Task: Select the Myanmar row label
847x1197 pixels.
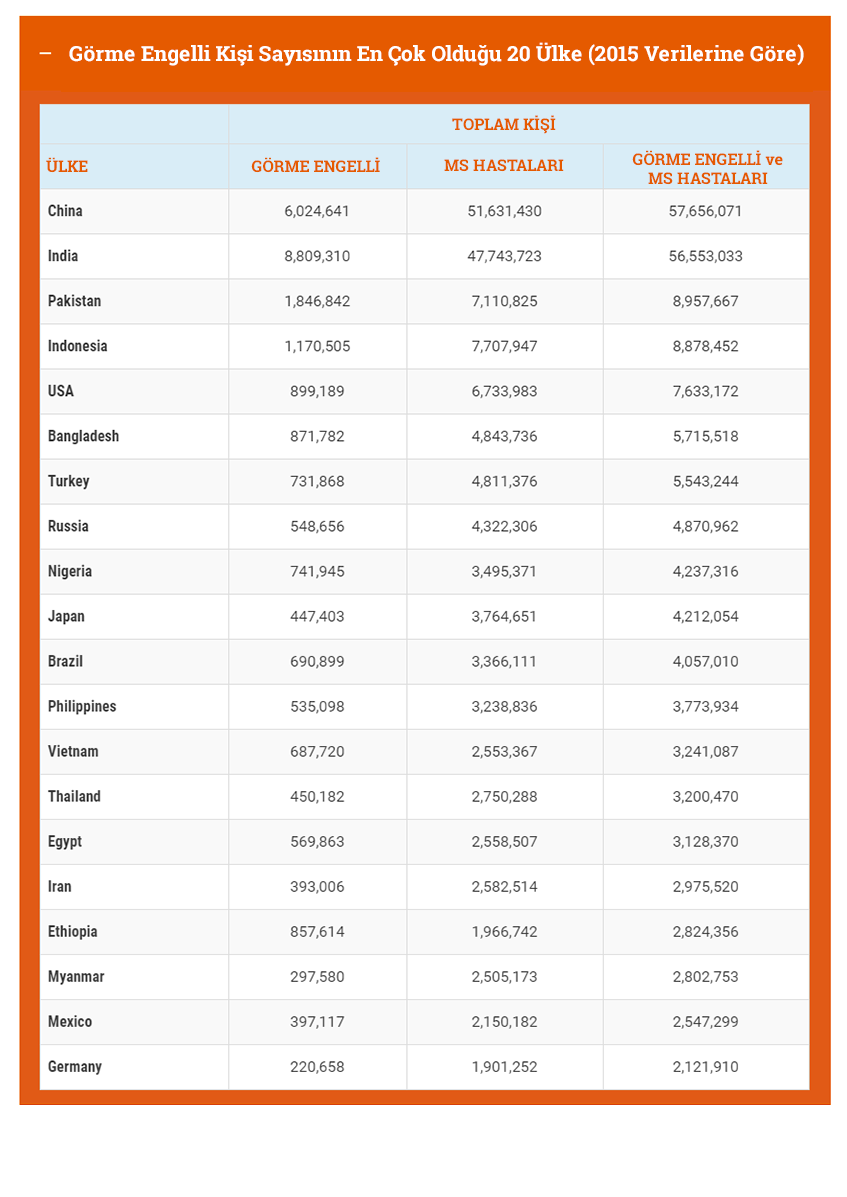Action: point(76,976)
